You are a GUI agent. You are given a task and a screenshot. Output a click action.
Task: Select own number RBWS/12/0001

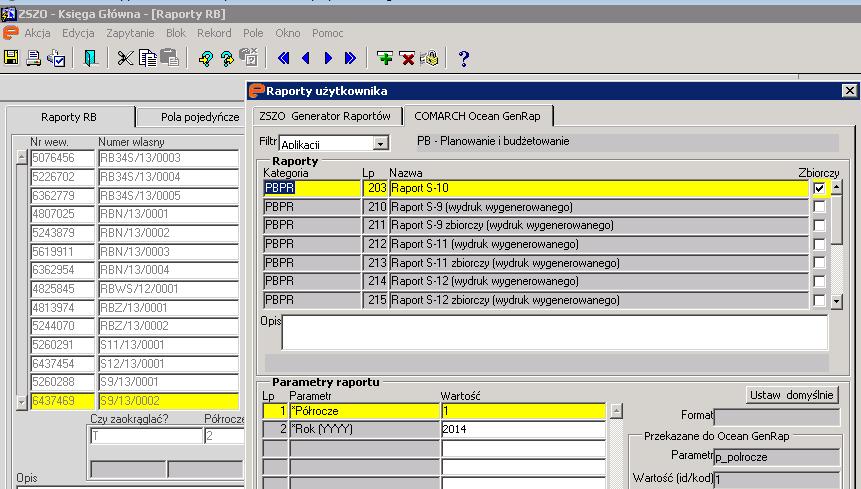[x=168, y=289]
